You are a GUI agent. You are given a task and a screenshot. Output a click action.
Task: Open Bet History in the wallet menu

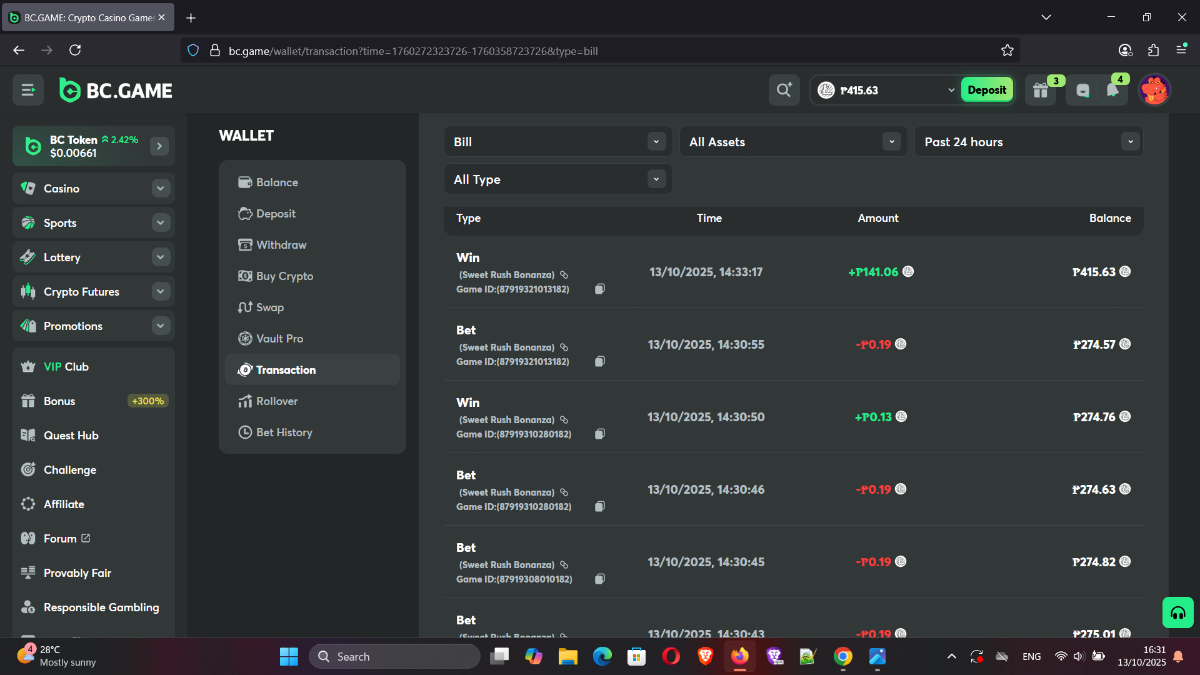pyautogui.click(x=284, y=432)
